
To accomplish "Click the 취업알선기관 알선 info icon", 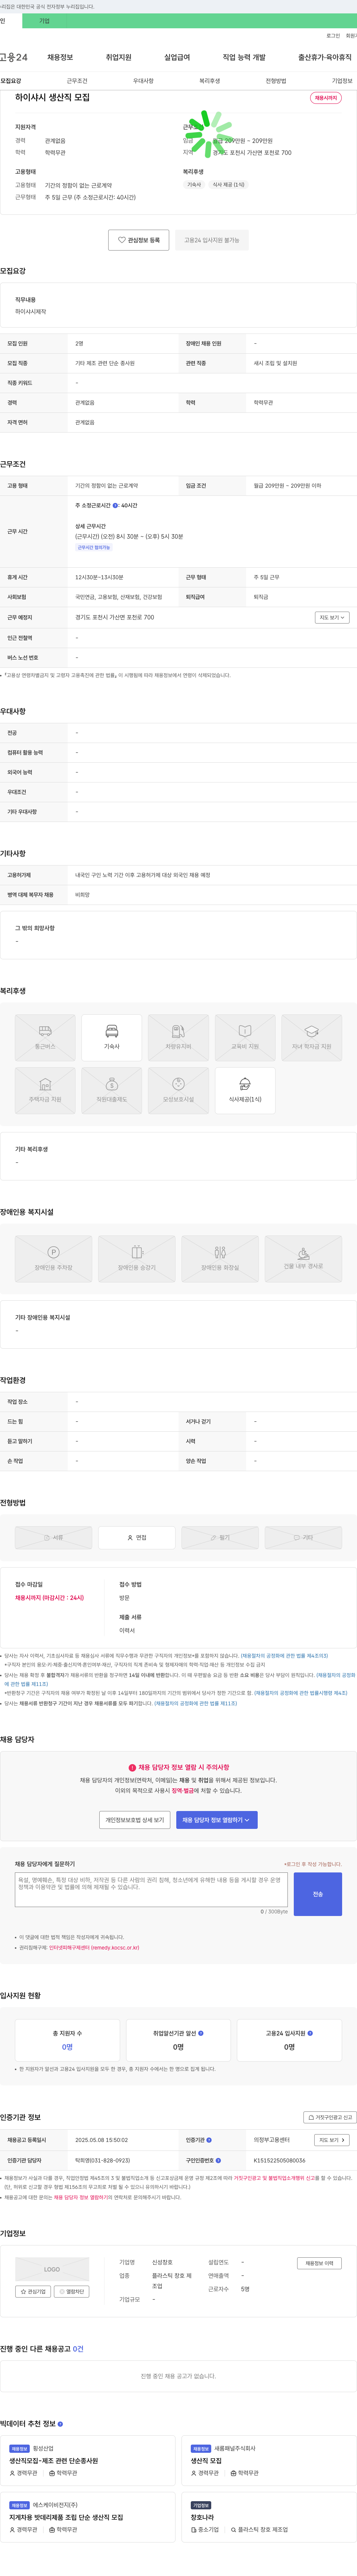I will [201, 2033].
